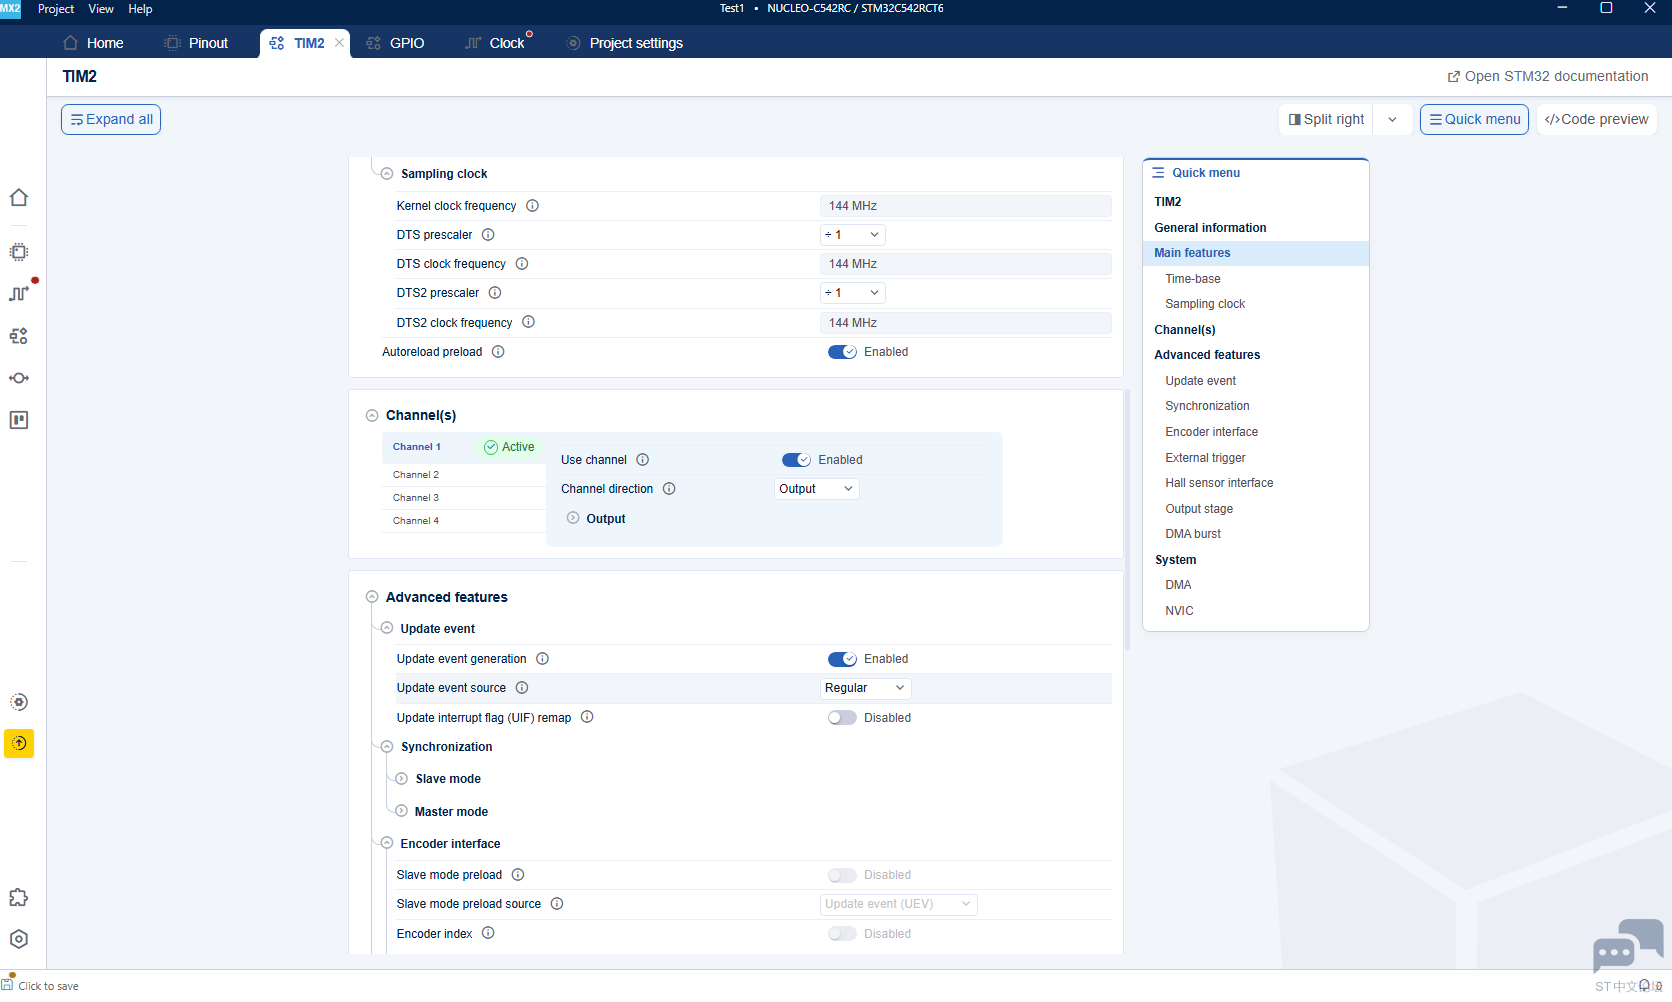This screenshot has width=1672, height=1002.
Task: Collapse the Advanced features section
Action: click(x=372, y=597)
